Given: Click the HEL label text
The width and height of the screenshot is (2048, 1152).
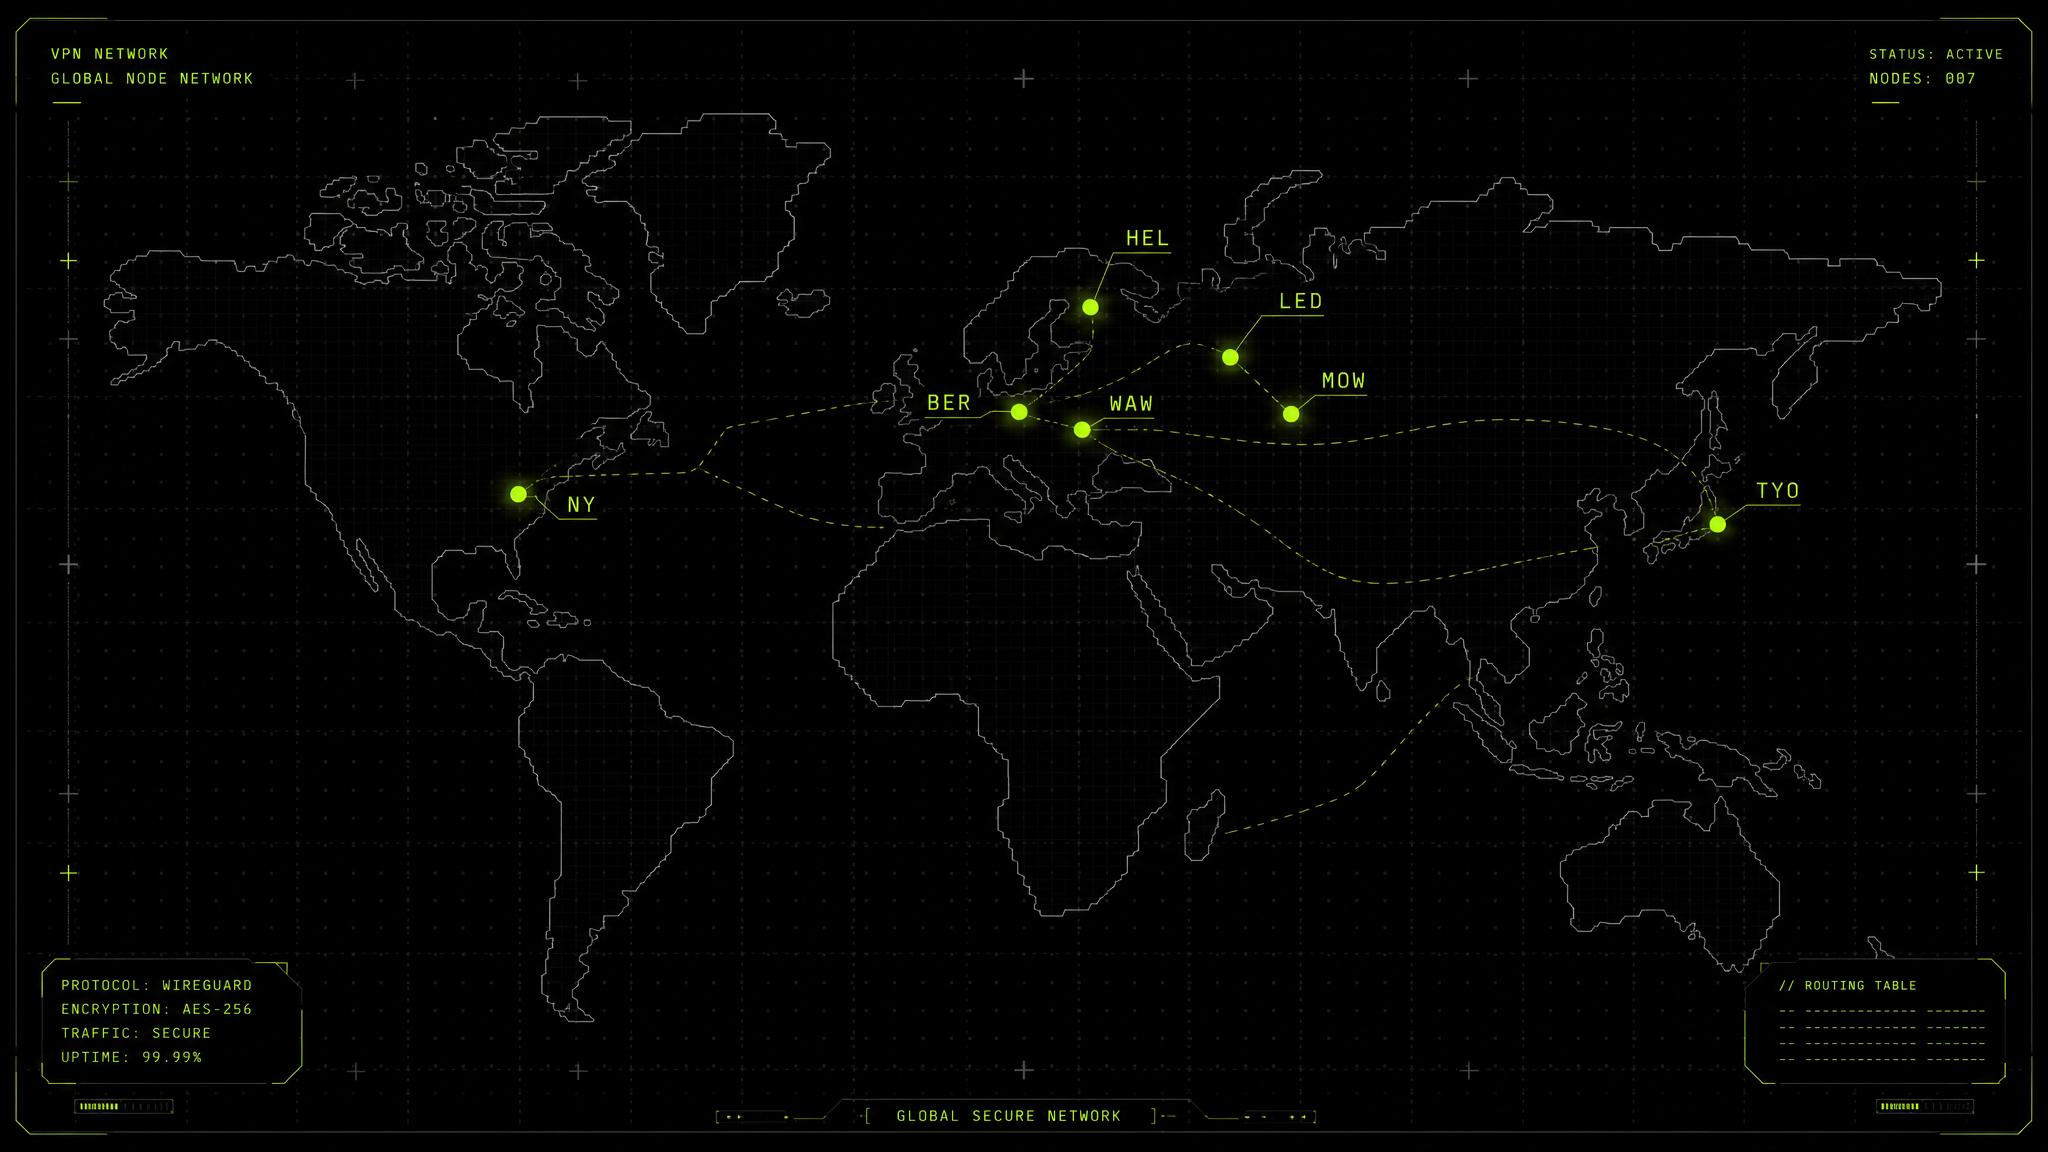Looking at the screenshot, I should [x=1147, y=238].
